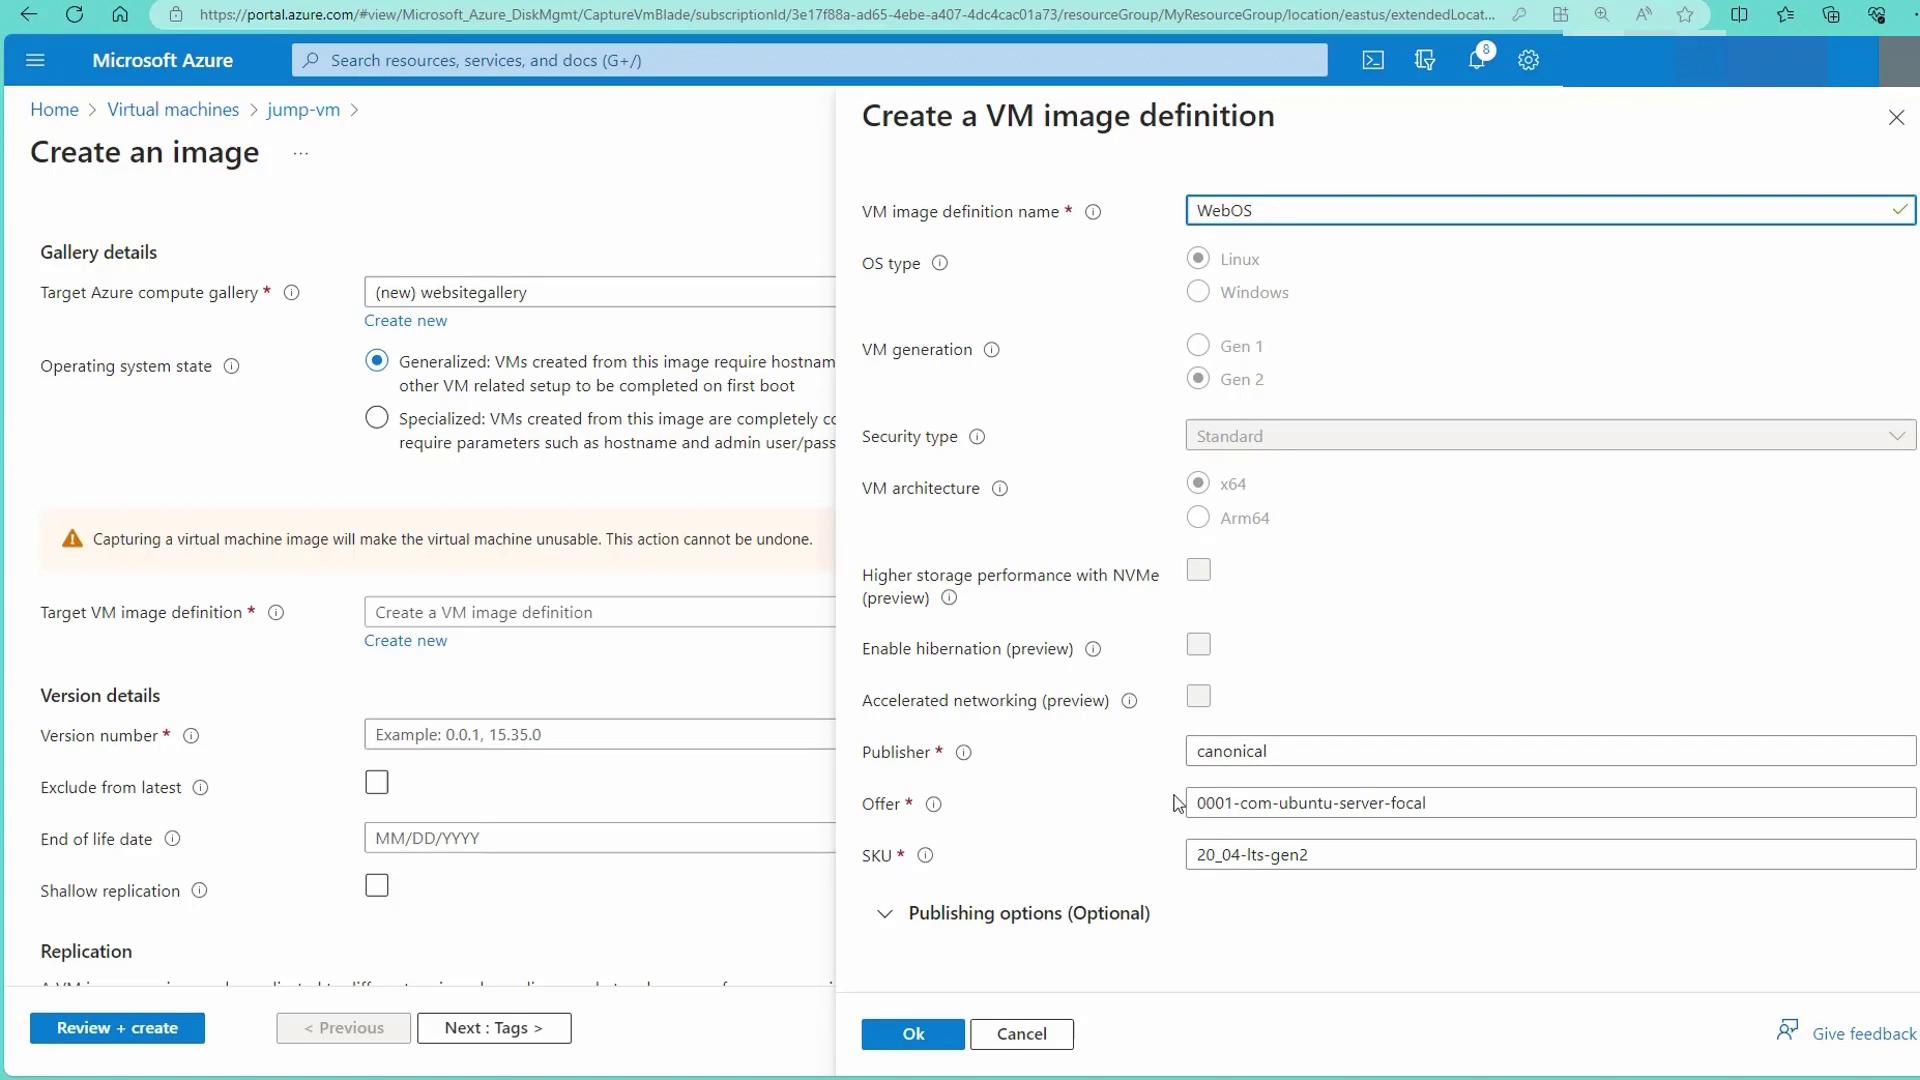Show info icon for Version number
Image resolution: width=1920 pixels, height=1080 pixels.
tap(191, 736)
